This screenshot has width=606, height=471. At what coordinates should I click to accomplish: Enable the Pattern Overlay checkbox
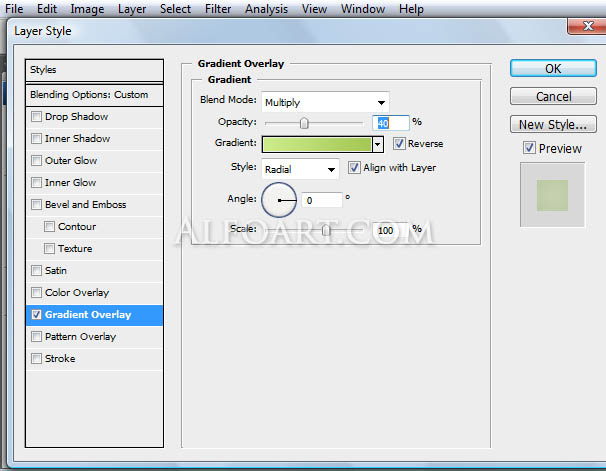click(36, 337)
